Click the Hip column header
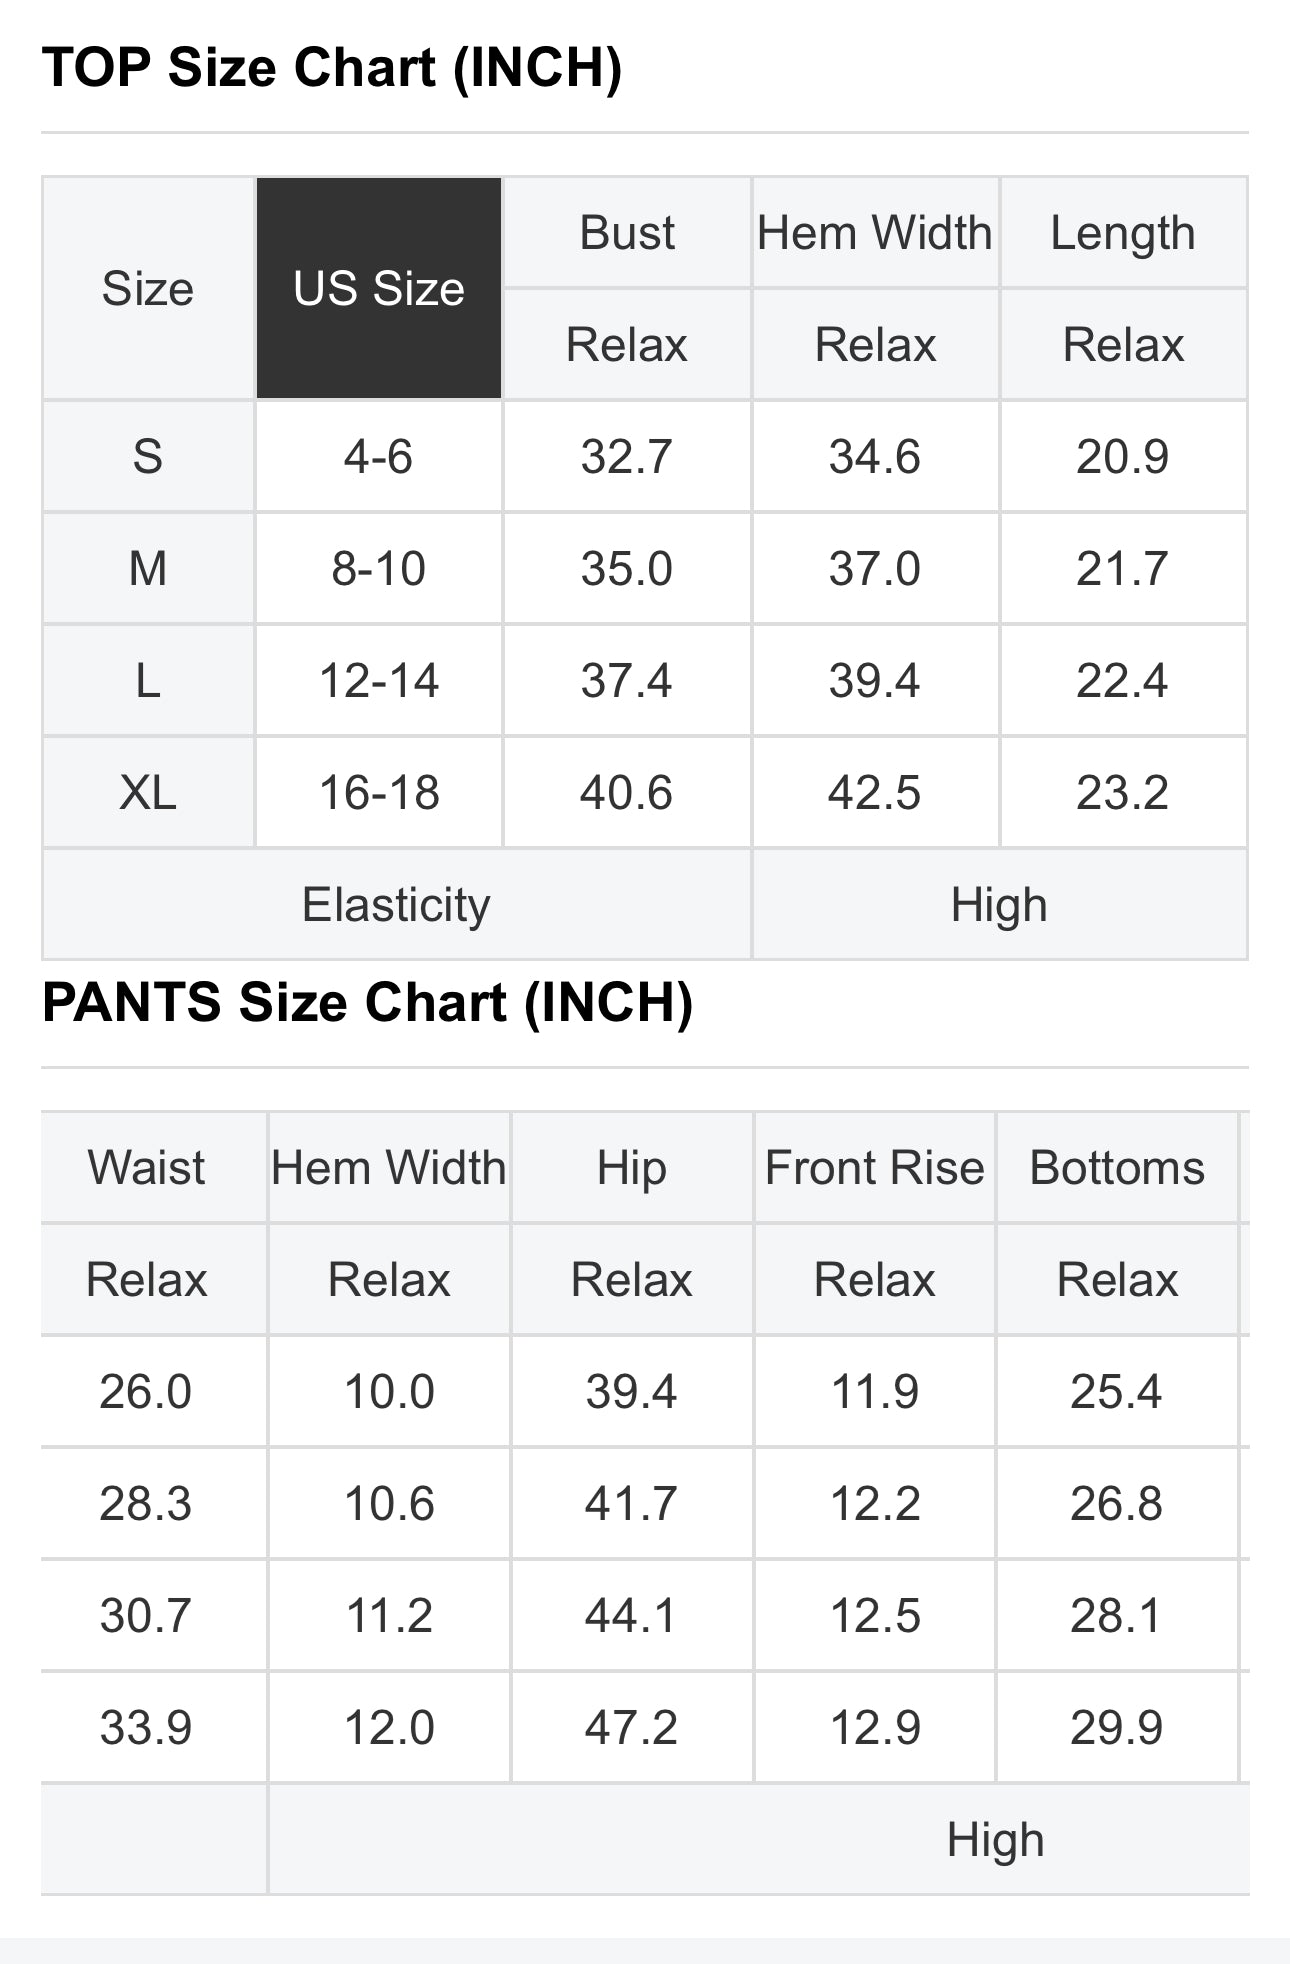This screenshot has height=1964, width=1290. tap(631, 1168)
